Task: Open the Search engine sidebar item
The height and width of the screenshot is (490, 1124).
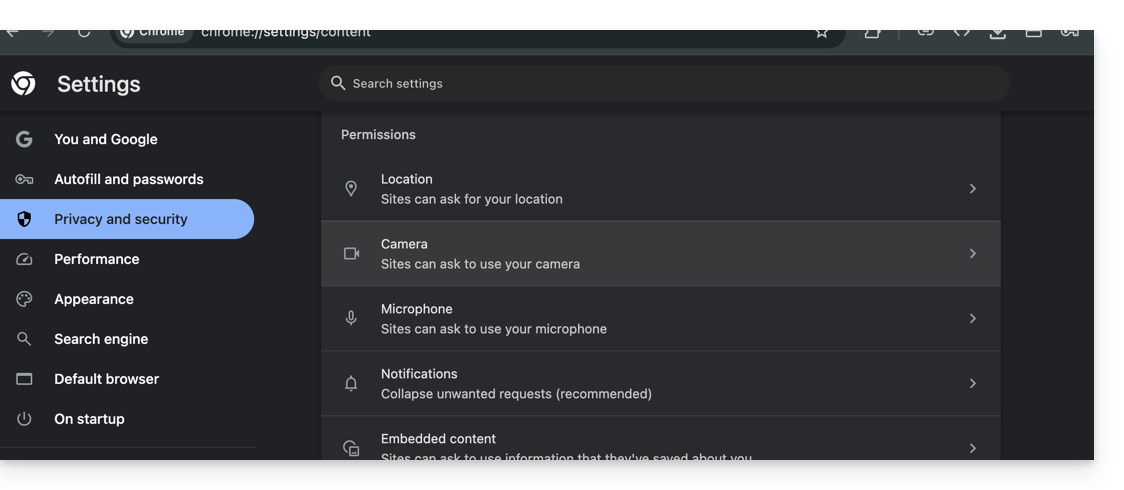Action: [100, 339]
